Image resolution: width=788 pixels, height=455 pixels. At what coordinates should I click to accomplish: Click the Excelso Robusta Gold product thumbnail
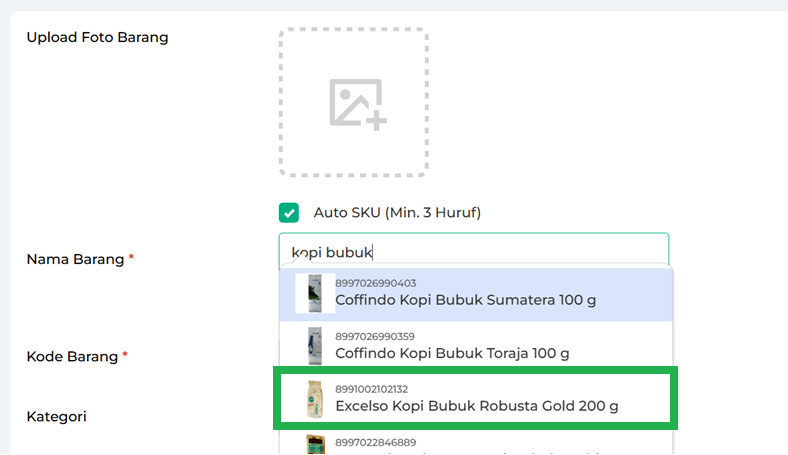[x=315, y=398]
